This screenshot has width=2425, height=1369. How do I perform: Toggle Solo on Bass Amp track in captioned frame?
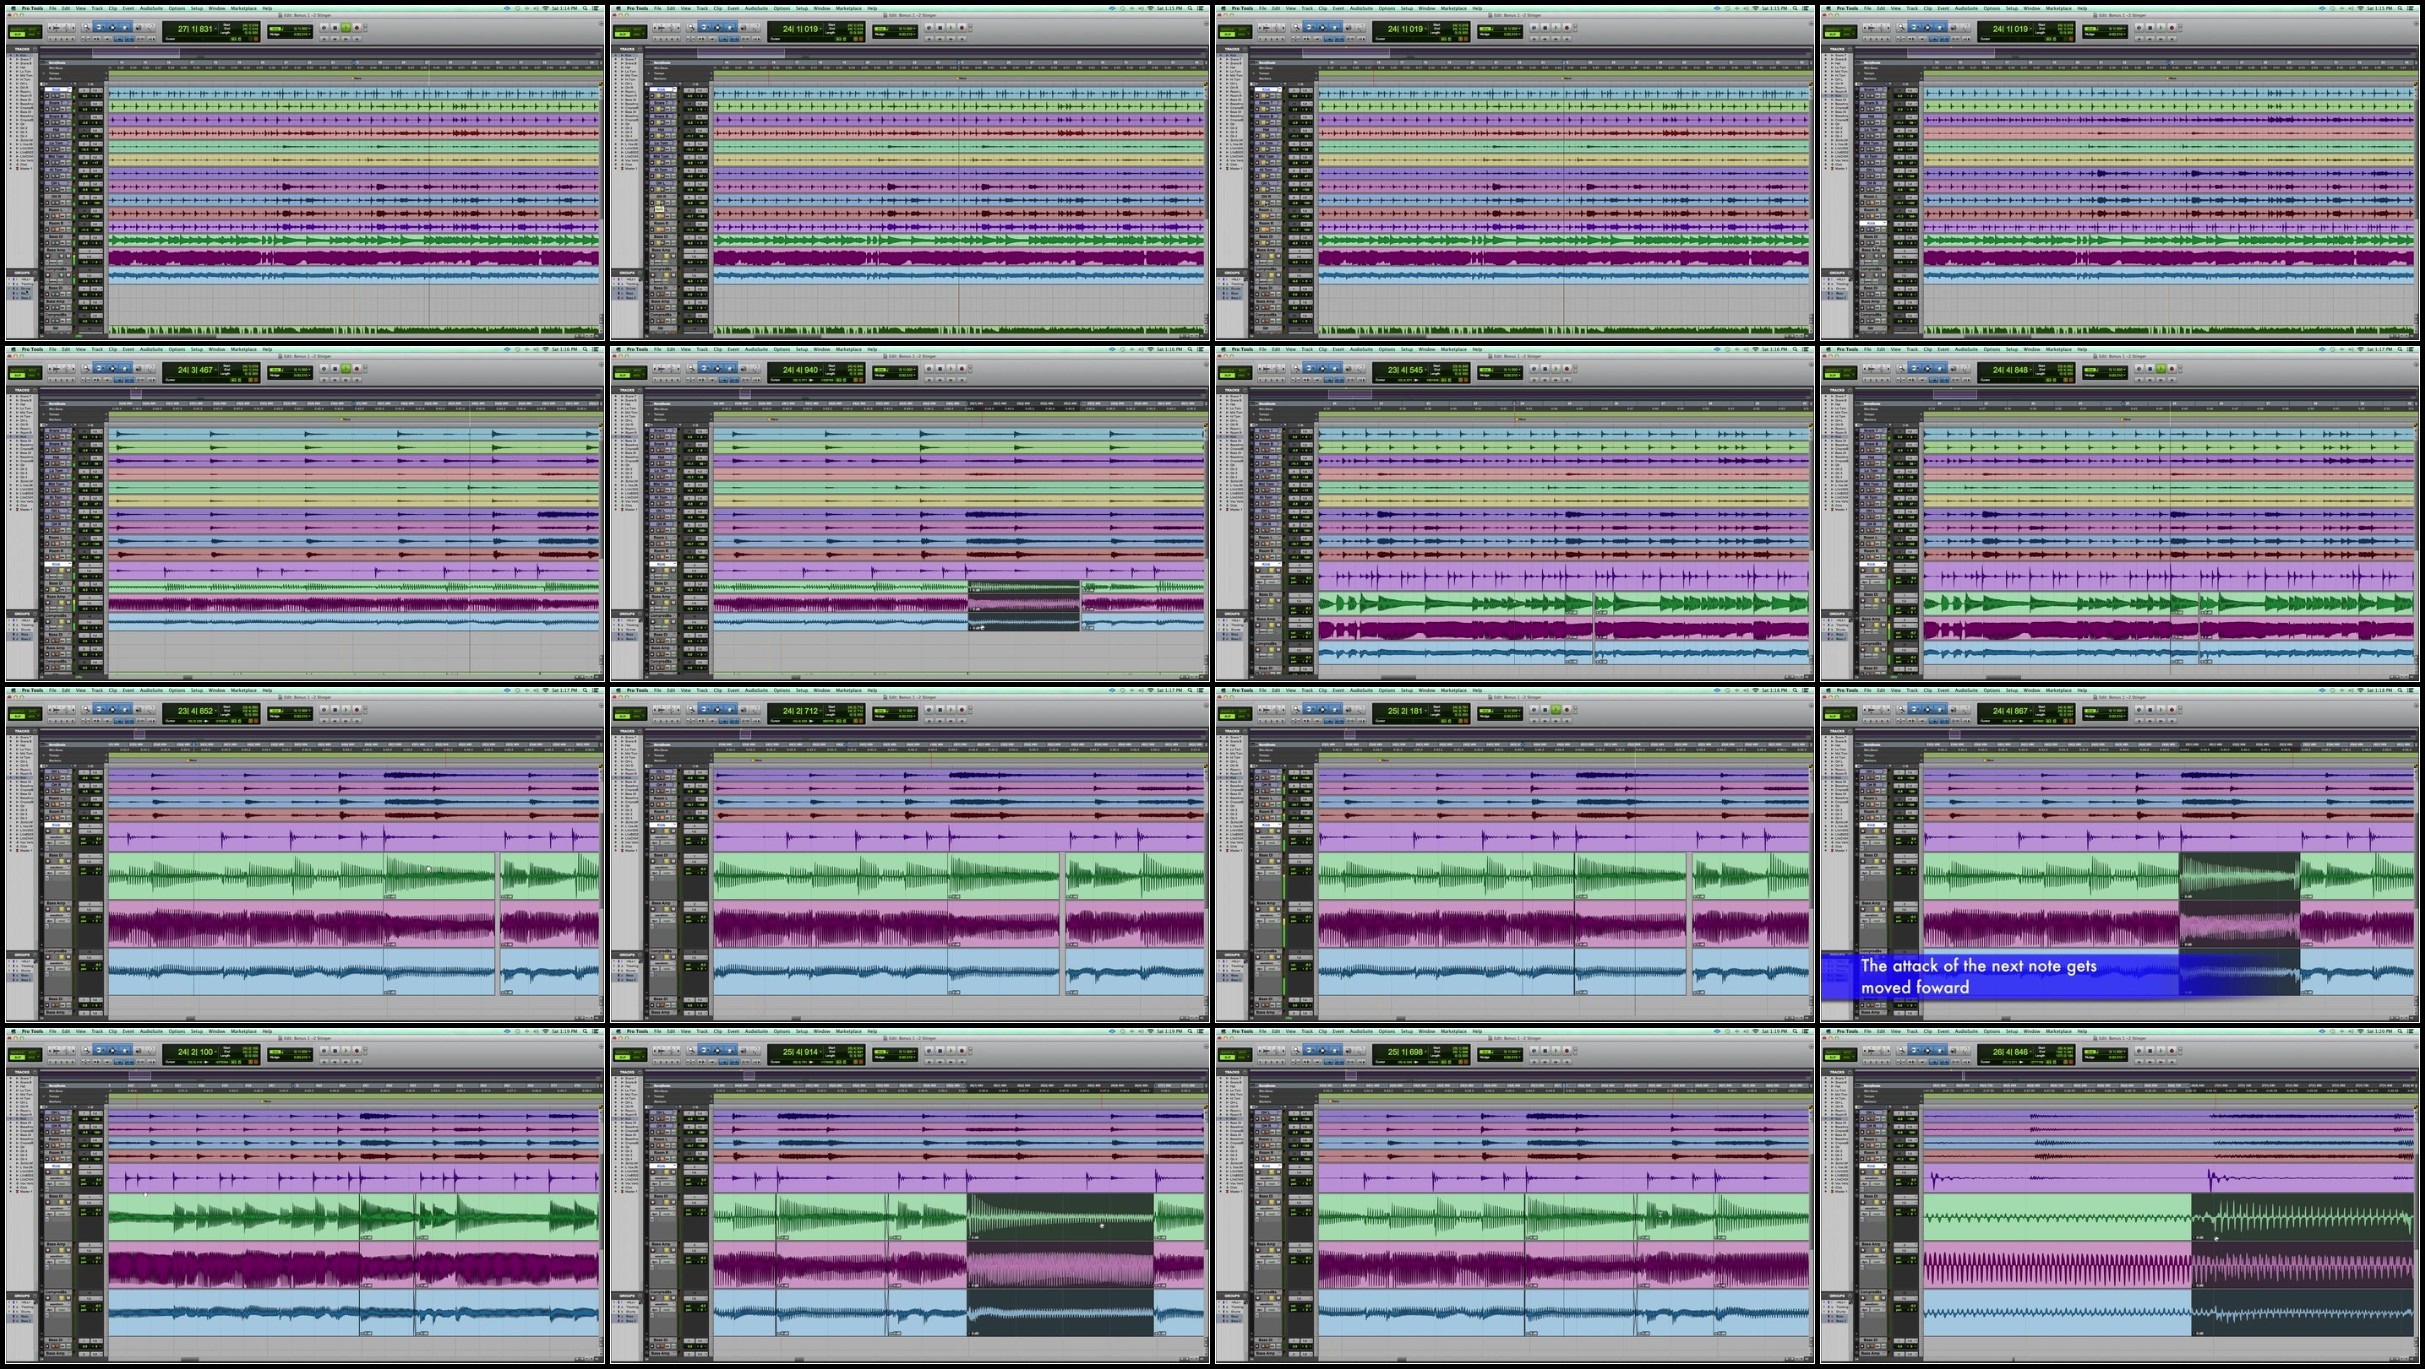[x=1876, y=909]
